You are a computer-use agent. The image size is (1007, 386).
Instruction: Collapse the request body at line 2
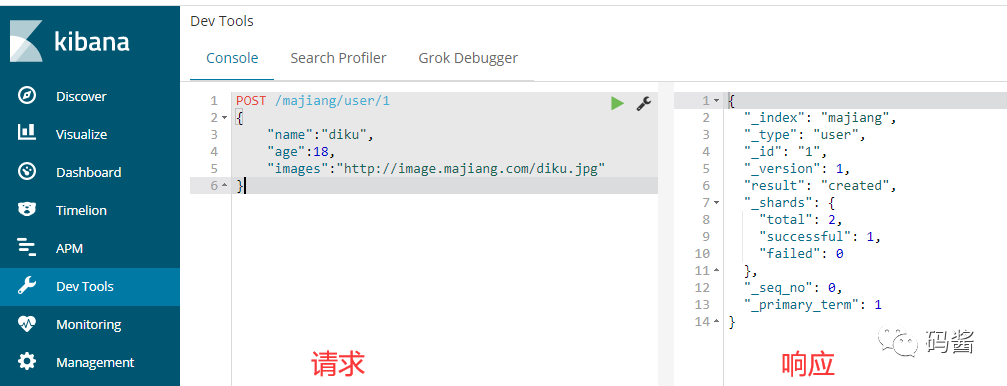coord(224,118)
